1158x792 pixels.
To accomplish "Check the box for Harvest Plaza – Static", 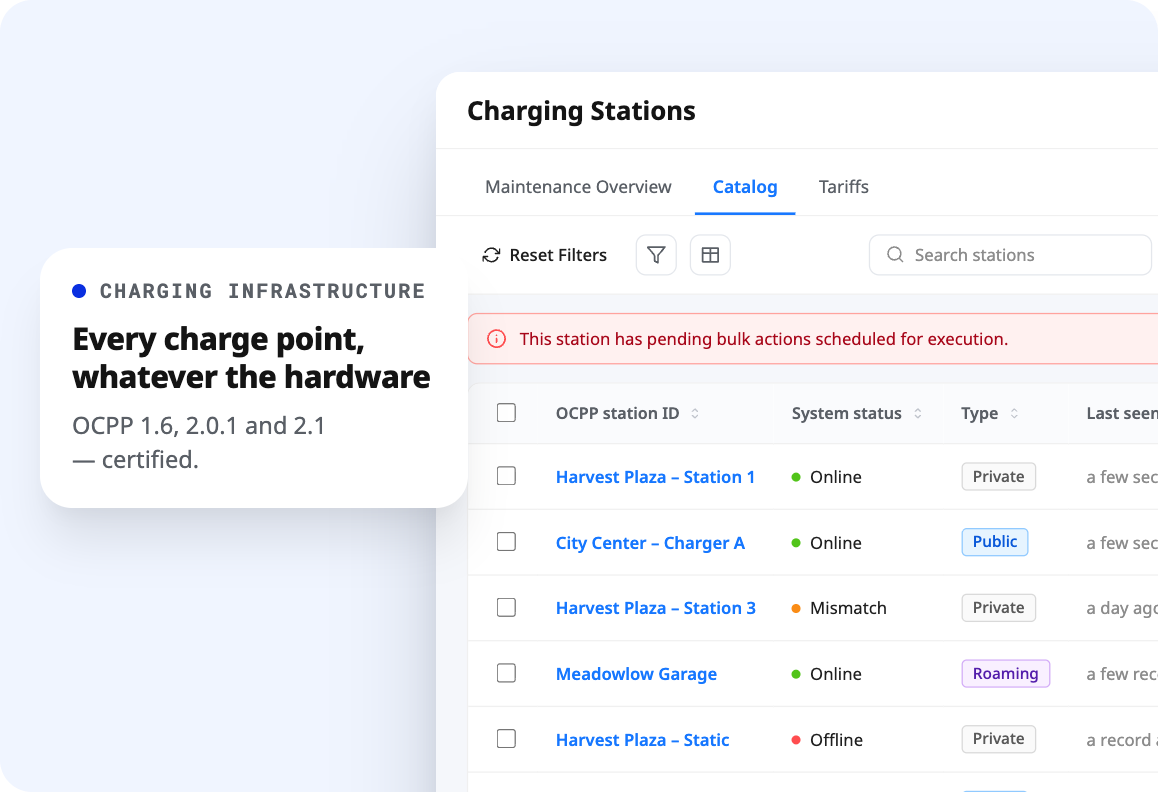I will click(x=507, y=739).
